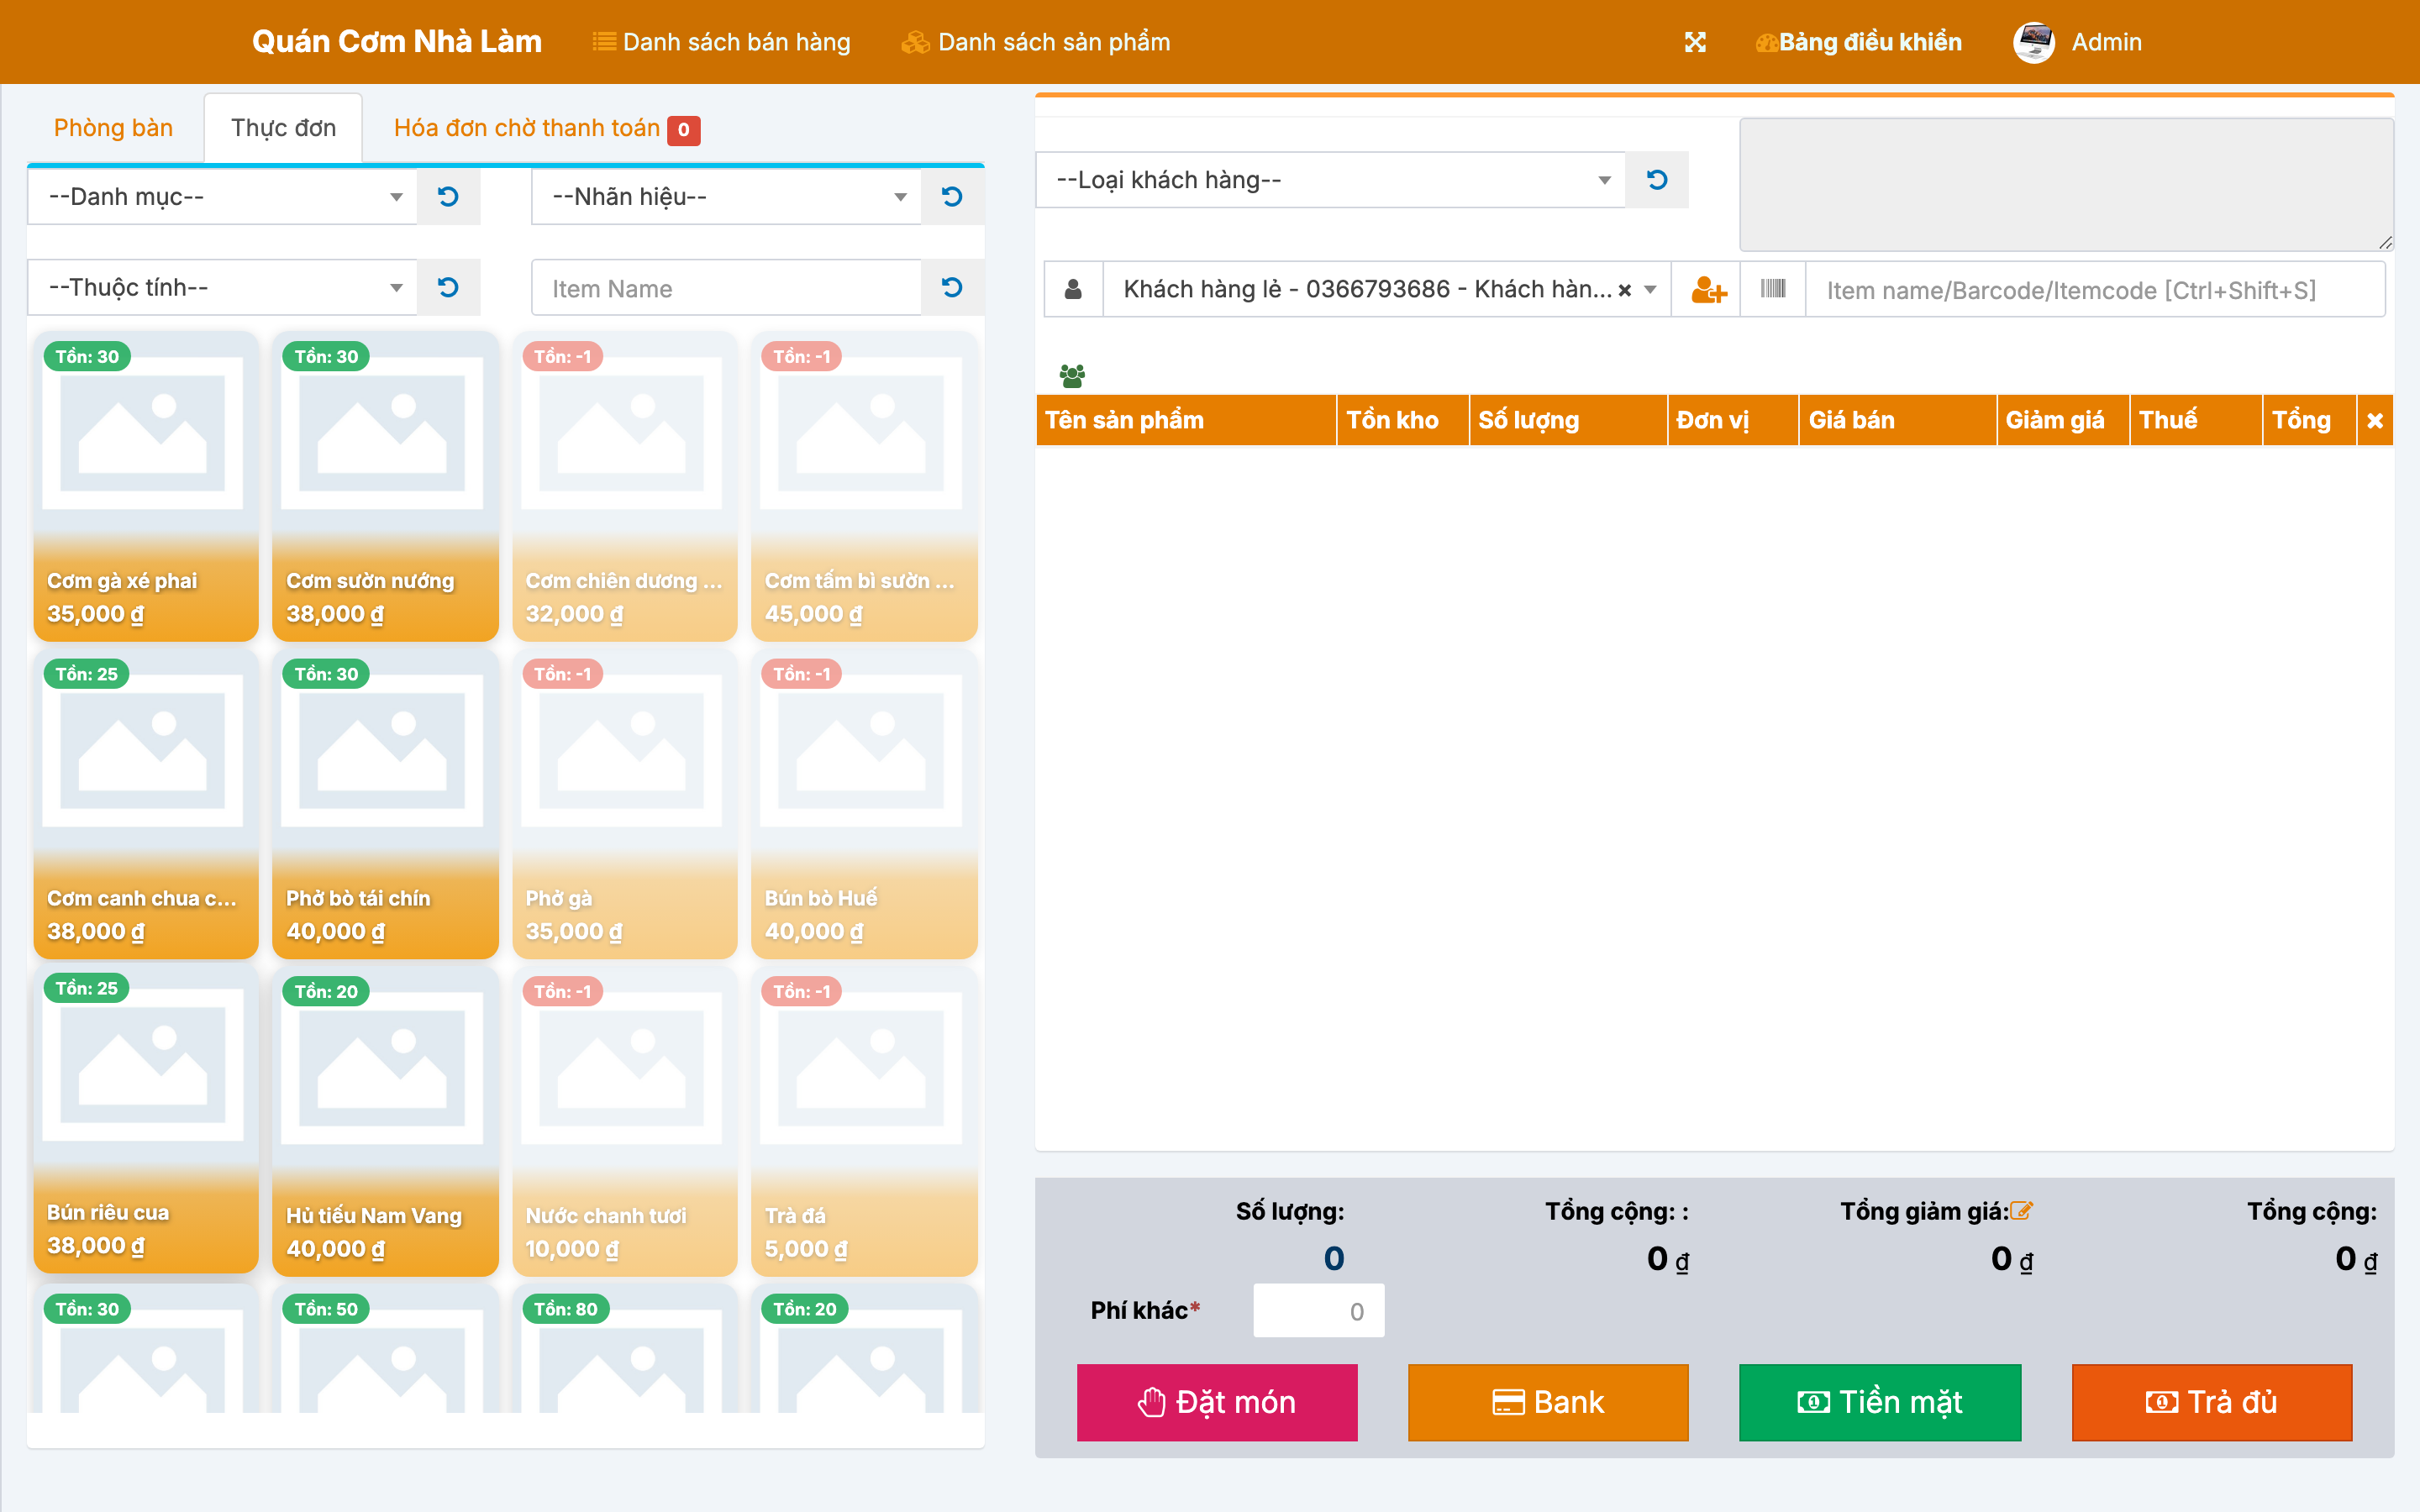This screenshot has height=1512, width=2420.
Task: Select the Phở gà item card
Action: coord(625,804)
